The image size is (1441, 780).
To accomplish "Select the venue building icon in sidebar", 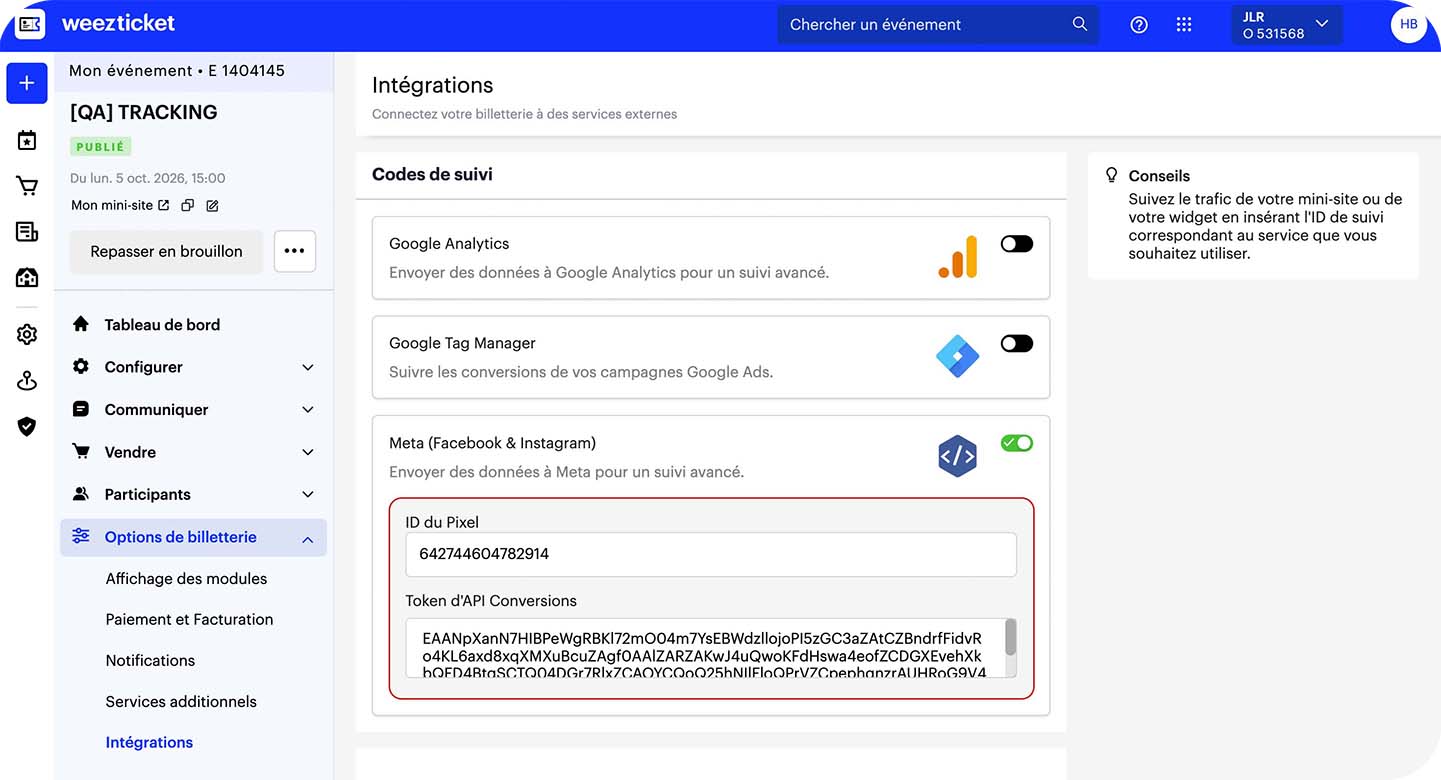I will click(x=26, y=277).
